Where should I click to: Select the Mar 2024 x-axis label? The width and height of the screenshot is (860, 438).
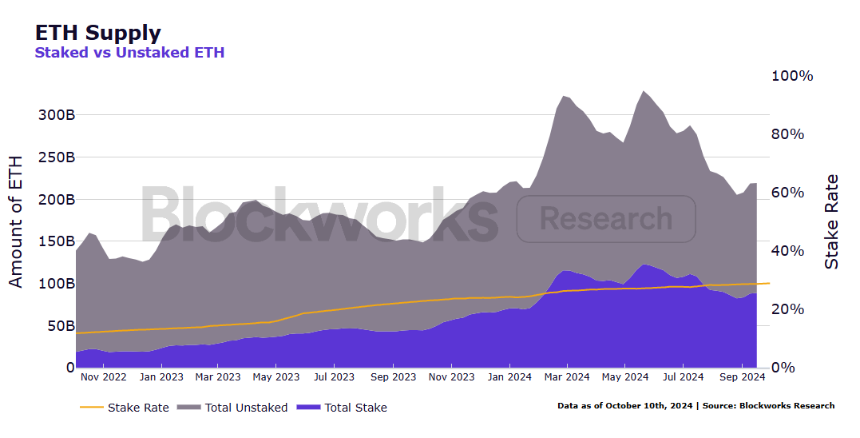point(567,377)
